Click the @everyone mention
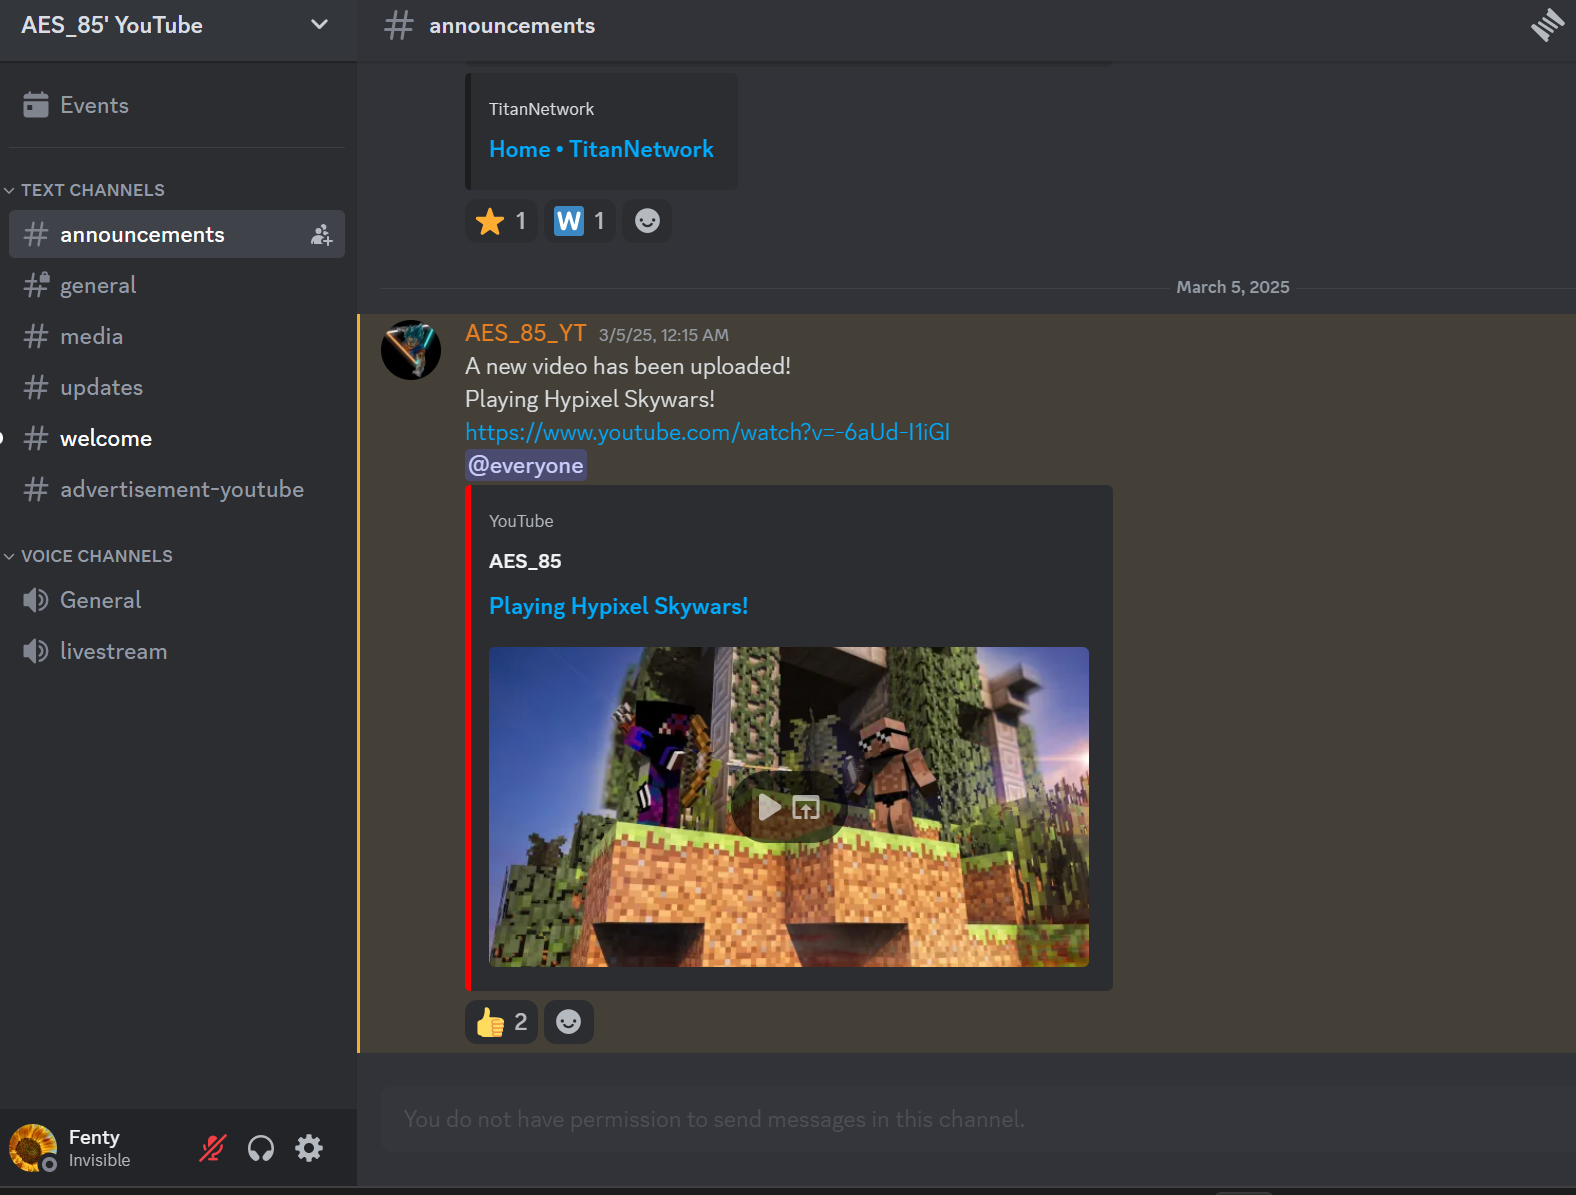The height and width of the screenshot is (1195, 1576). [526, 466]
